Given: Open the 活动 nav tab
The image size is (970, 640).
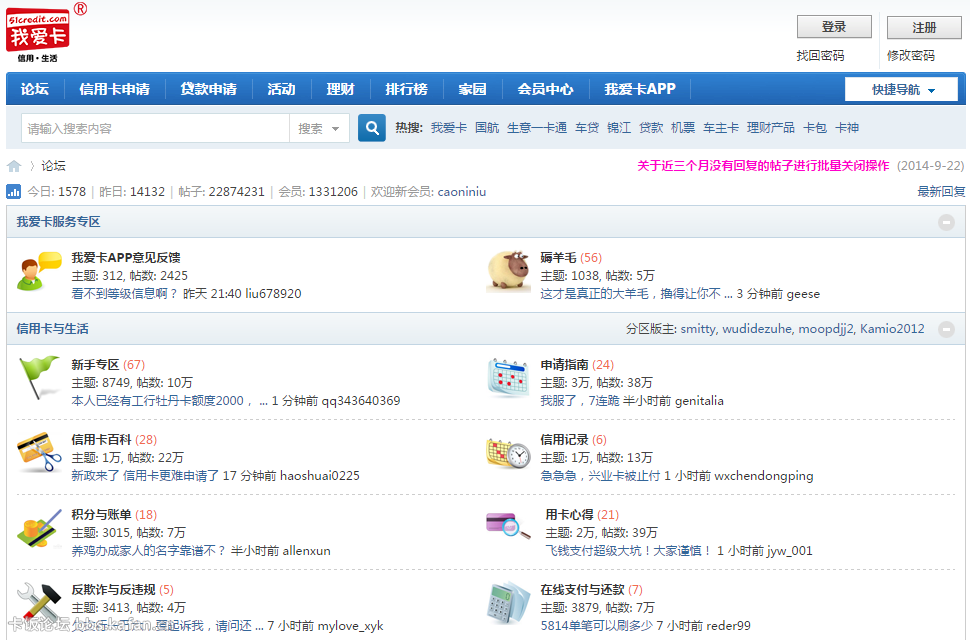Looking at the screenshot, I should tap(281, 89).
